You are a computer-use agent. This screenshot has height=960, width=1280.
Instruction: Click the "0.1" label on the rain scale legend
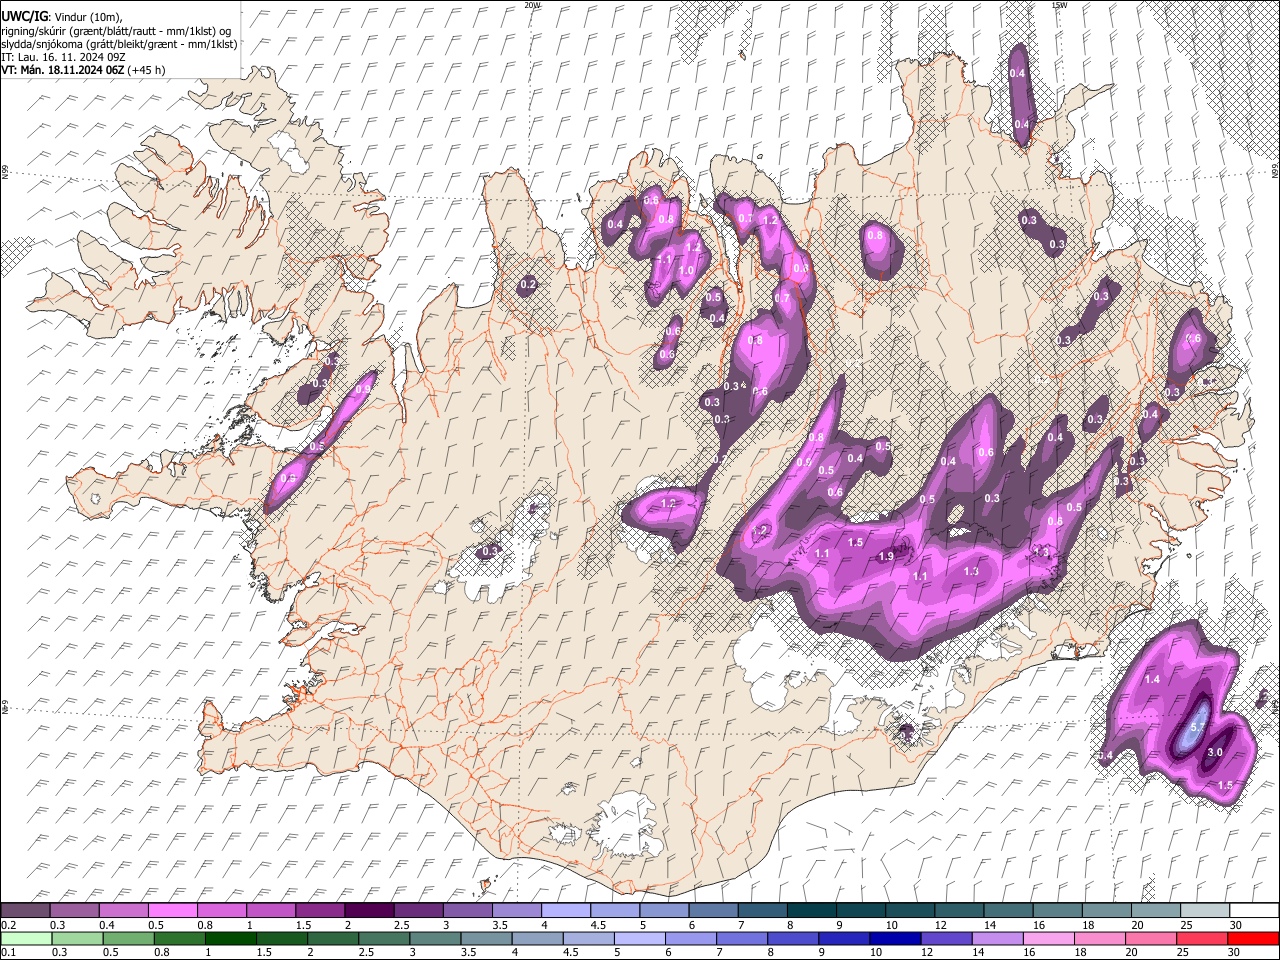(x=8, y=952)
